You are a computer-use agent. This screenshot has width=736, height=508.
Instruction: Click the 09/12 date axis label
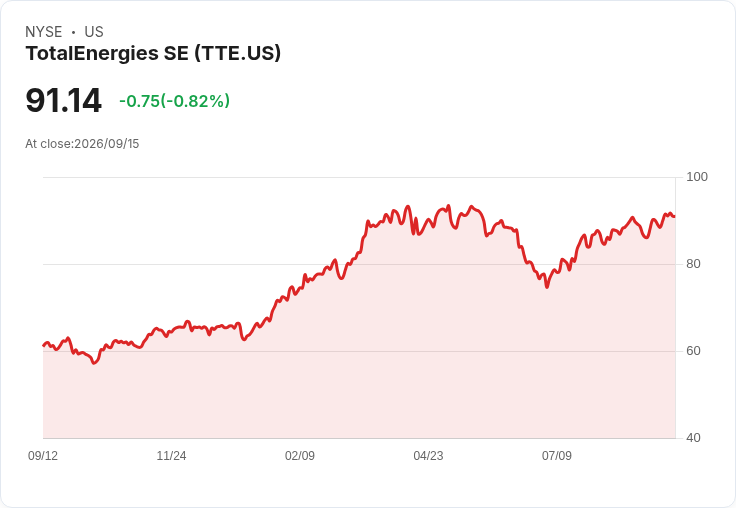[x=43, y=455]
